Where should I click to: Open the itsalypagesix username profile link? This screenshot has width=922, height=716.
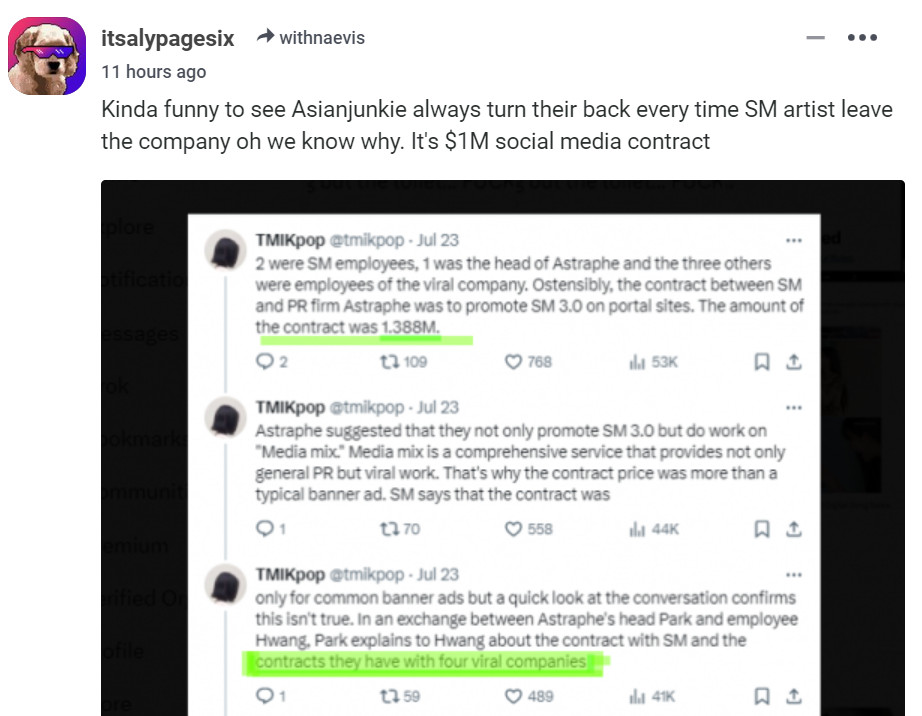coord(168,38)
